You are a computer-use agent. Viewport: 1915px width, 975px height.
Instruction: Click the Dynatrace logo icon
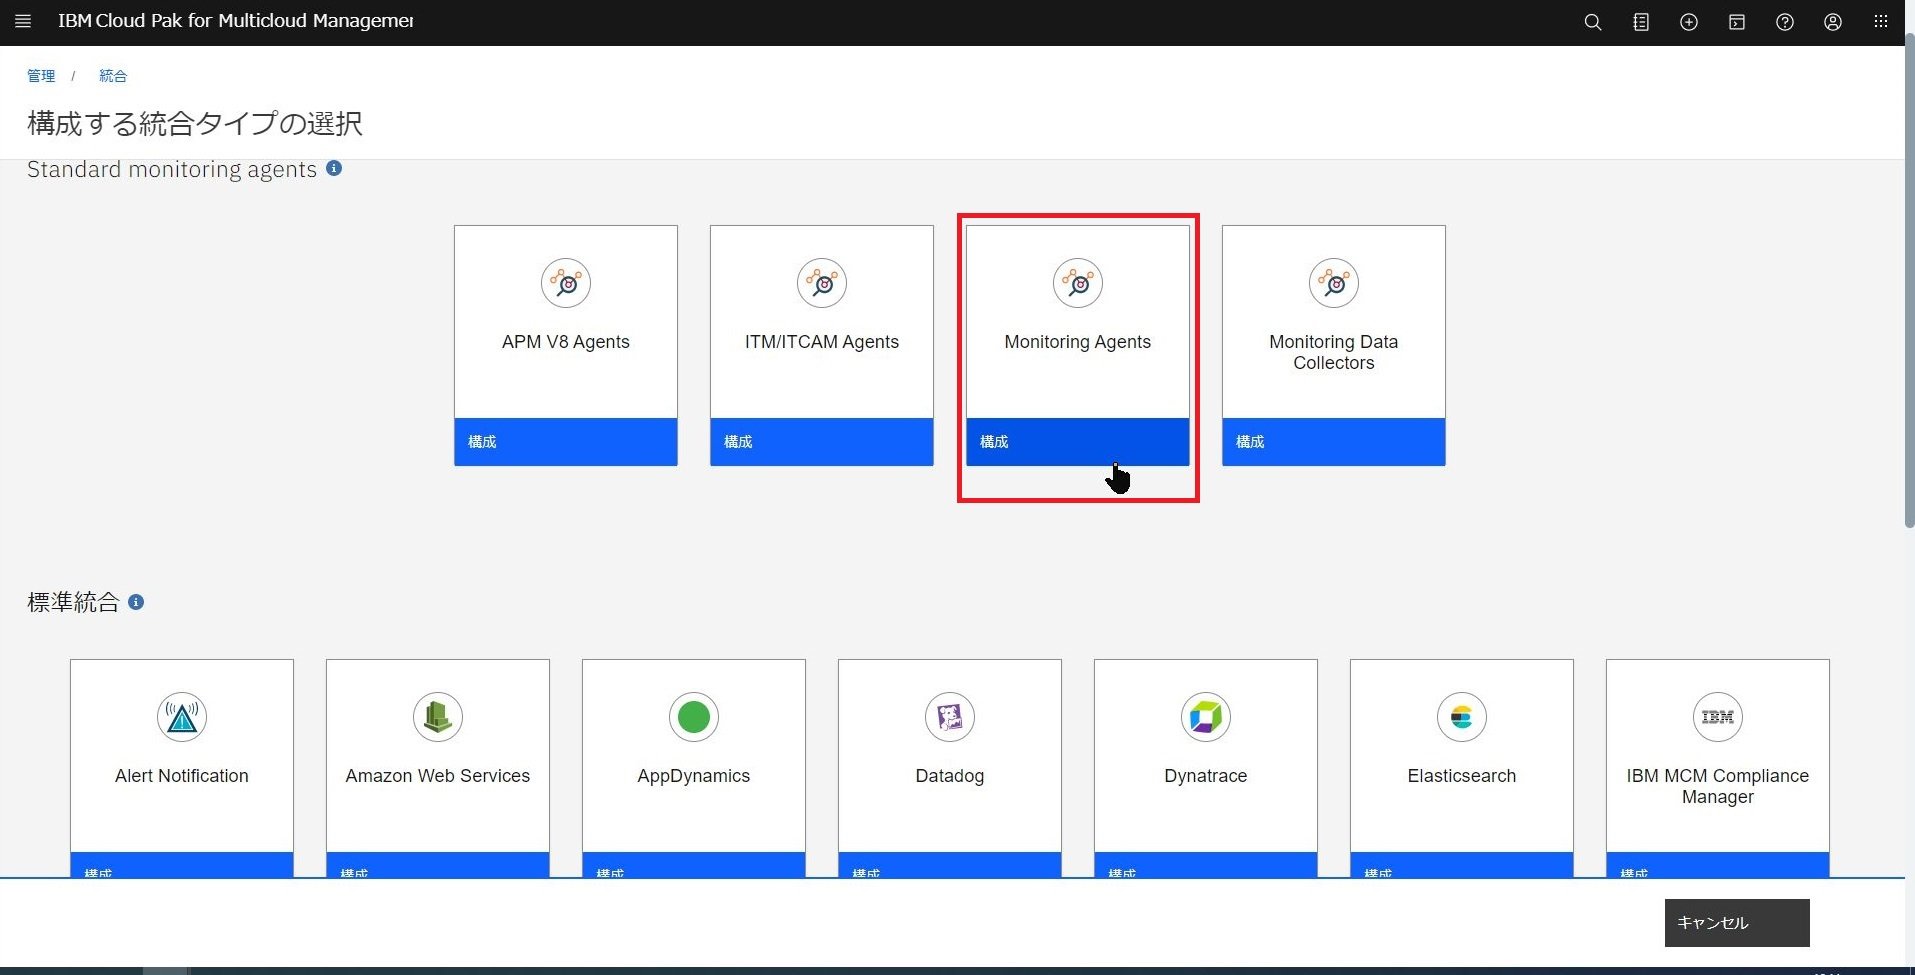[x=1206, y=717]
